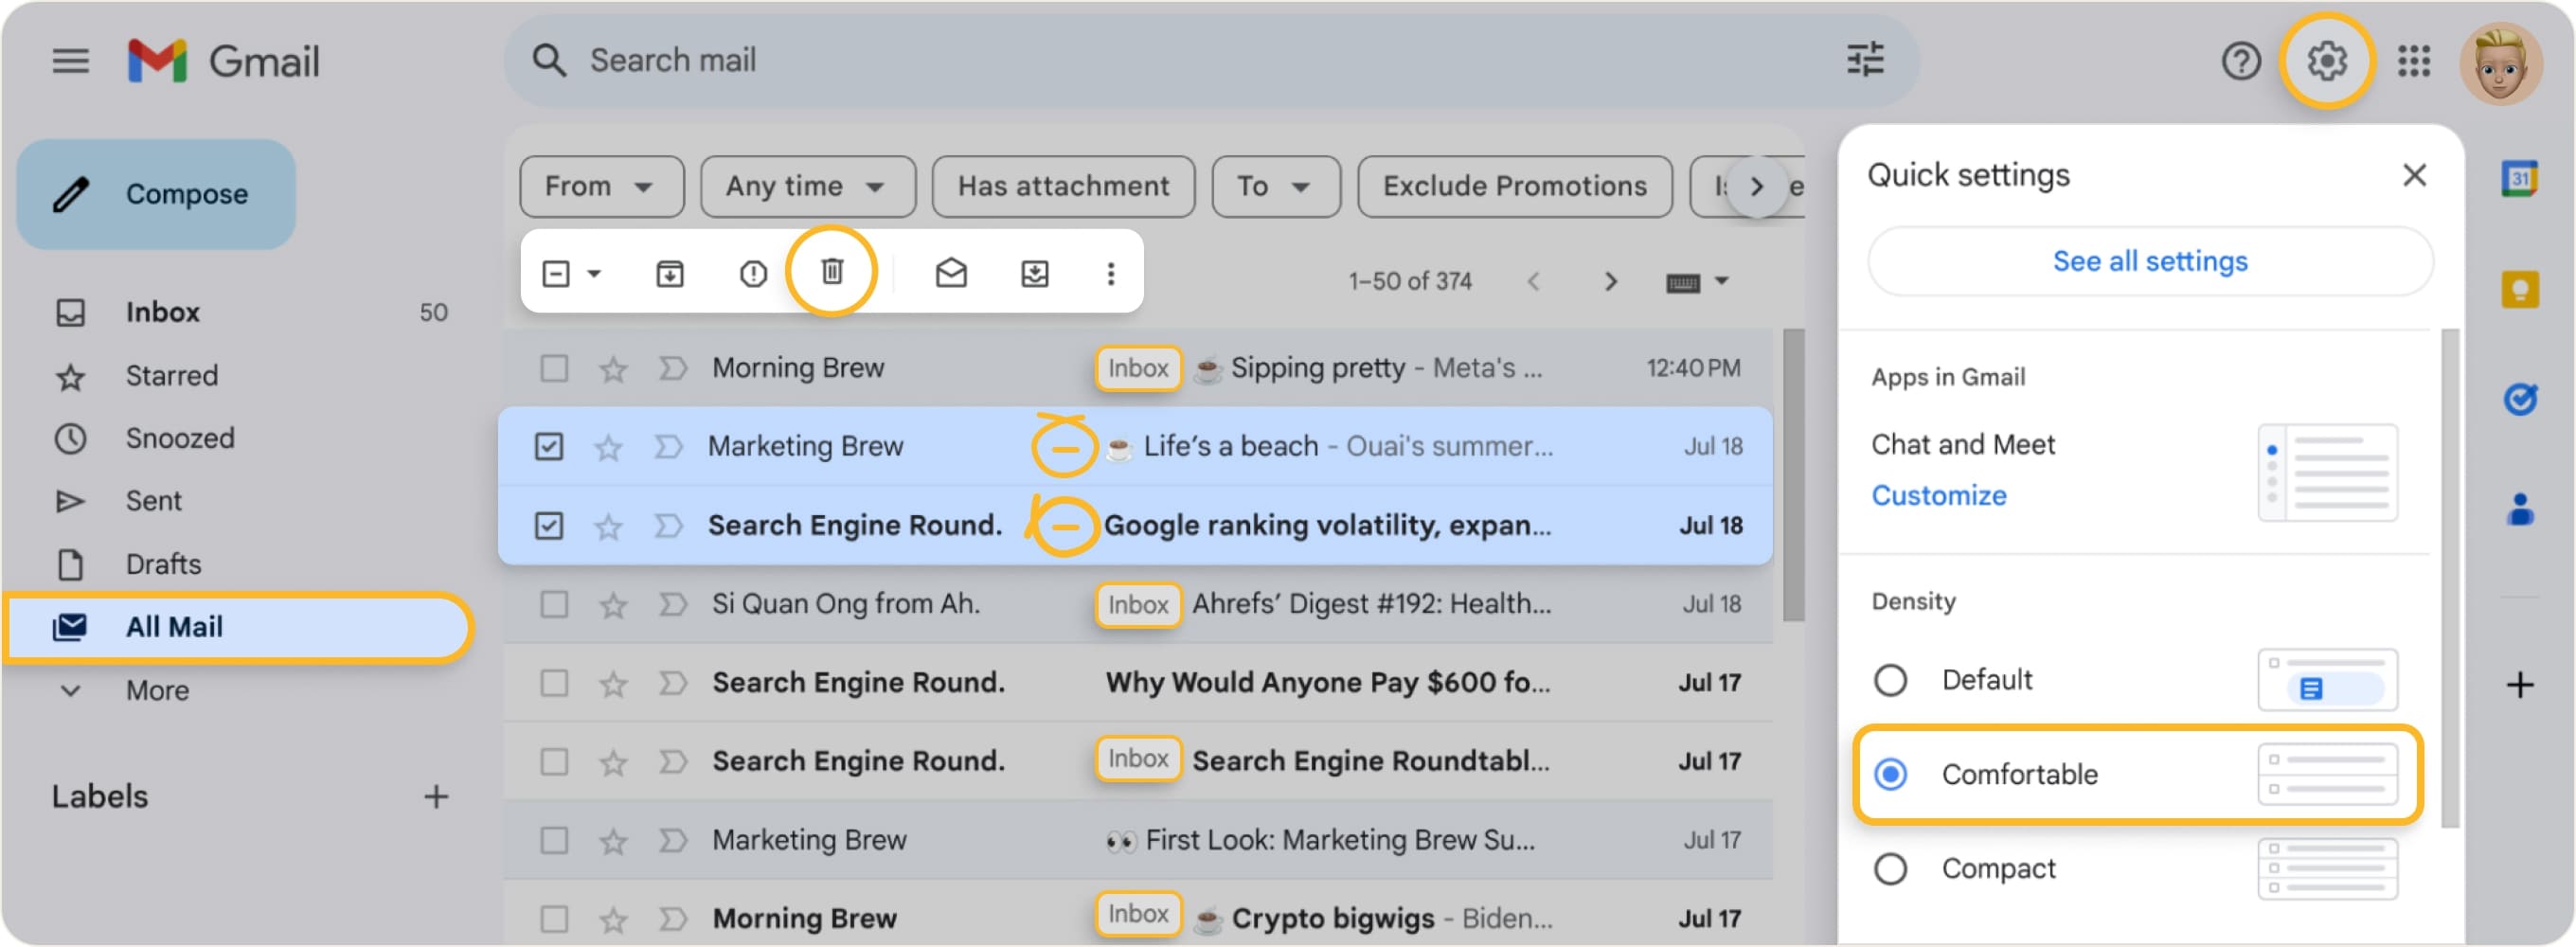The image size is (2576, 947).
Task: Switch density to Compact
Action: [1891, 868]
